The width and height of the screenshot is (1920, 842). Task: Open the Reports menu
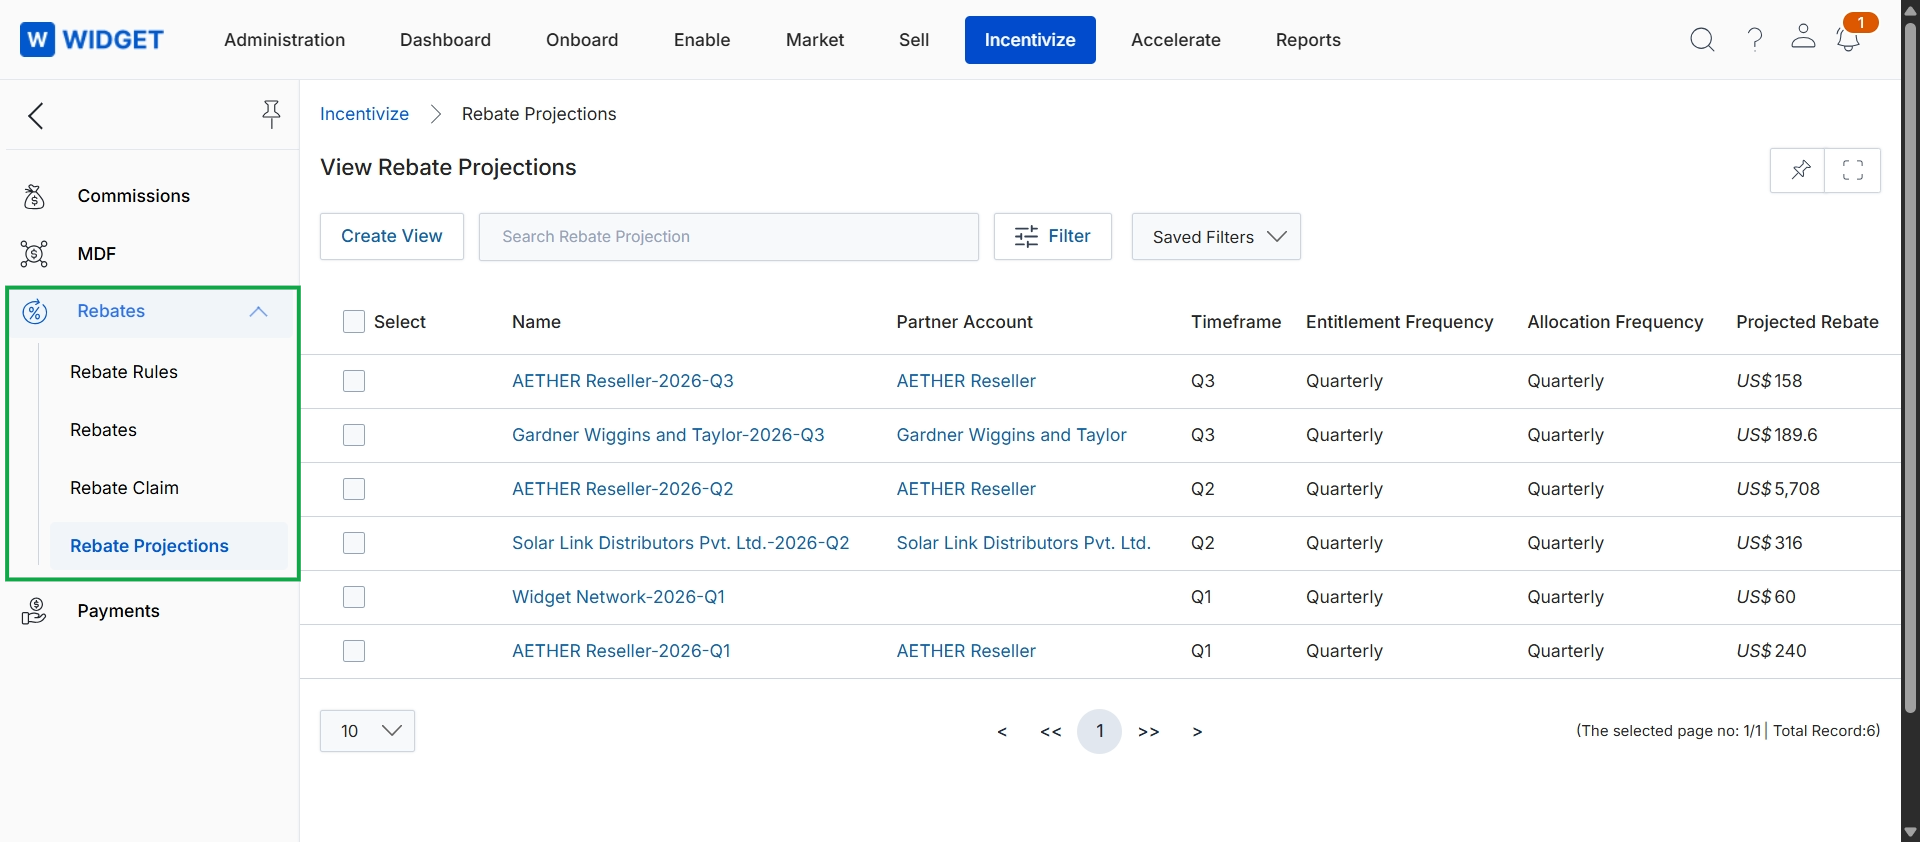[x=1308, y=40]
